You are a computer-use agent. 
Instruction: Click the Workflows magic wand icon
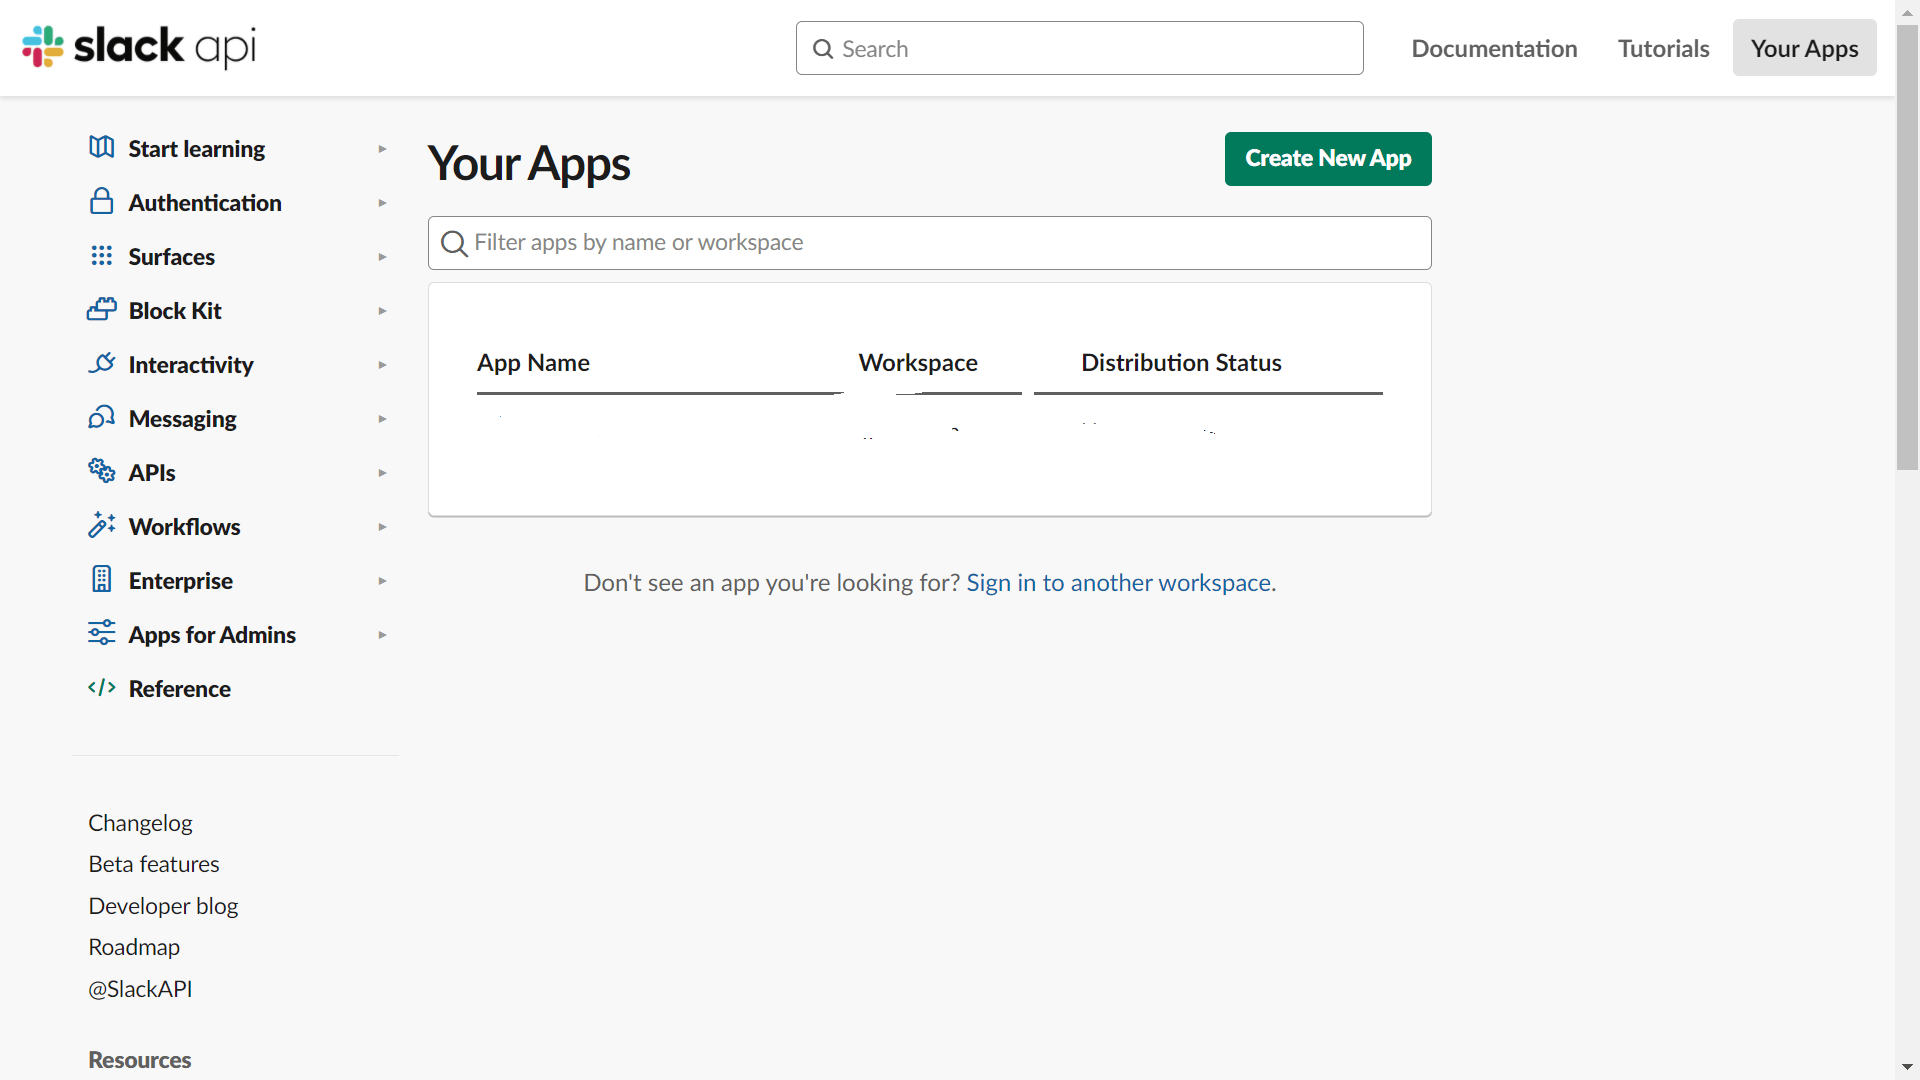click(101, 525)
